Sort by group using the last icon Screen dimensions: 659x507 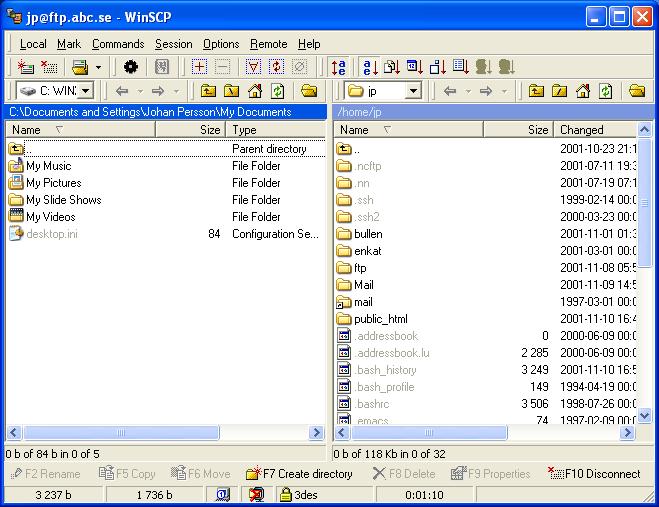(506, 67)
